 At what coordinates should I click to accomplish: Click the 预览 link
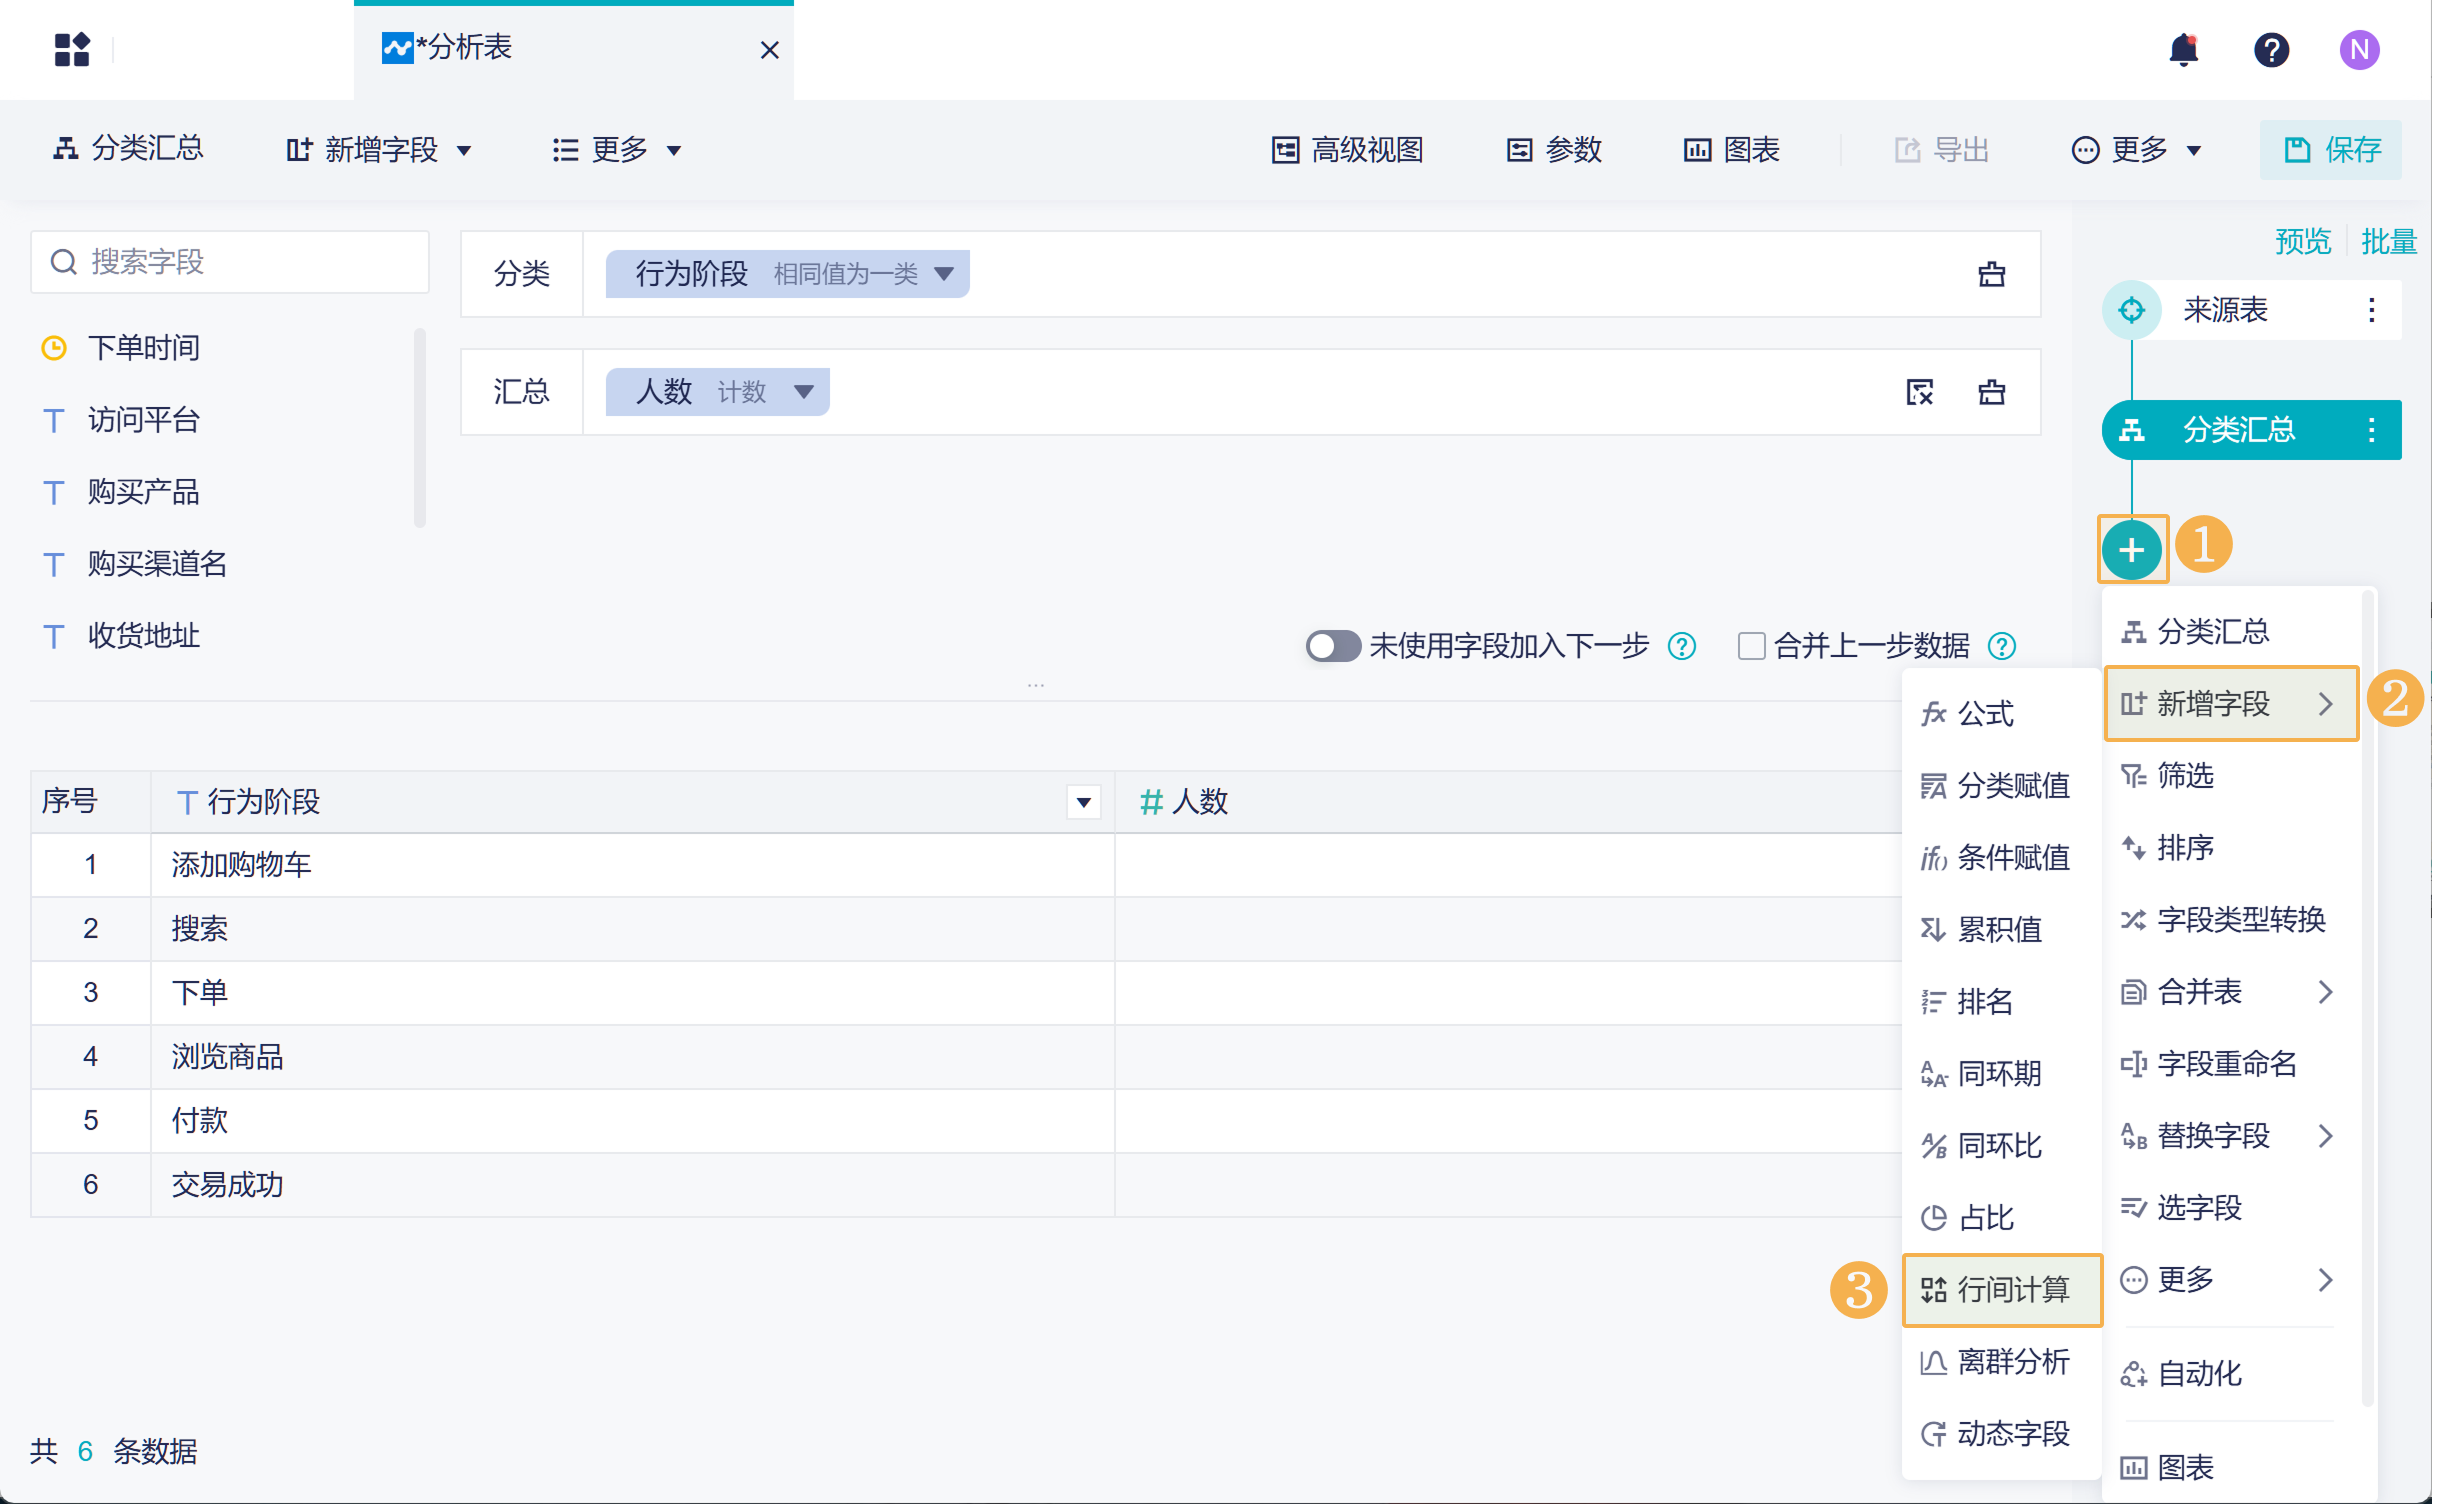(x=2302, y=241)
